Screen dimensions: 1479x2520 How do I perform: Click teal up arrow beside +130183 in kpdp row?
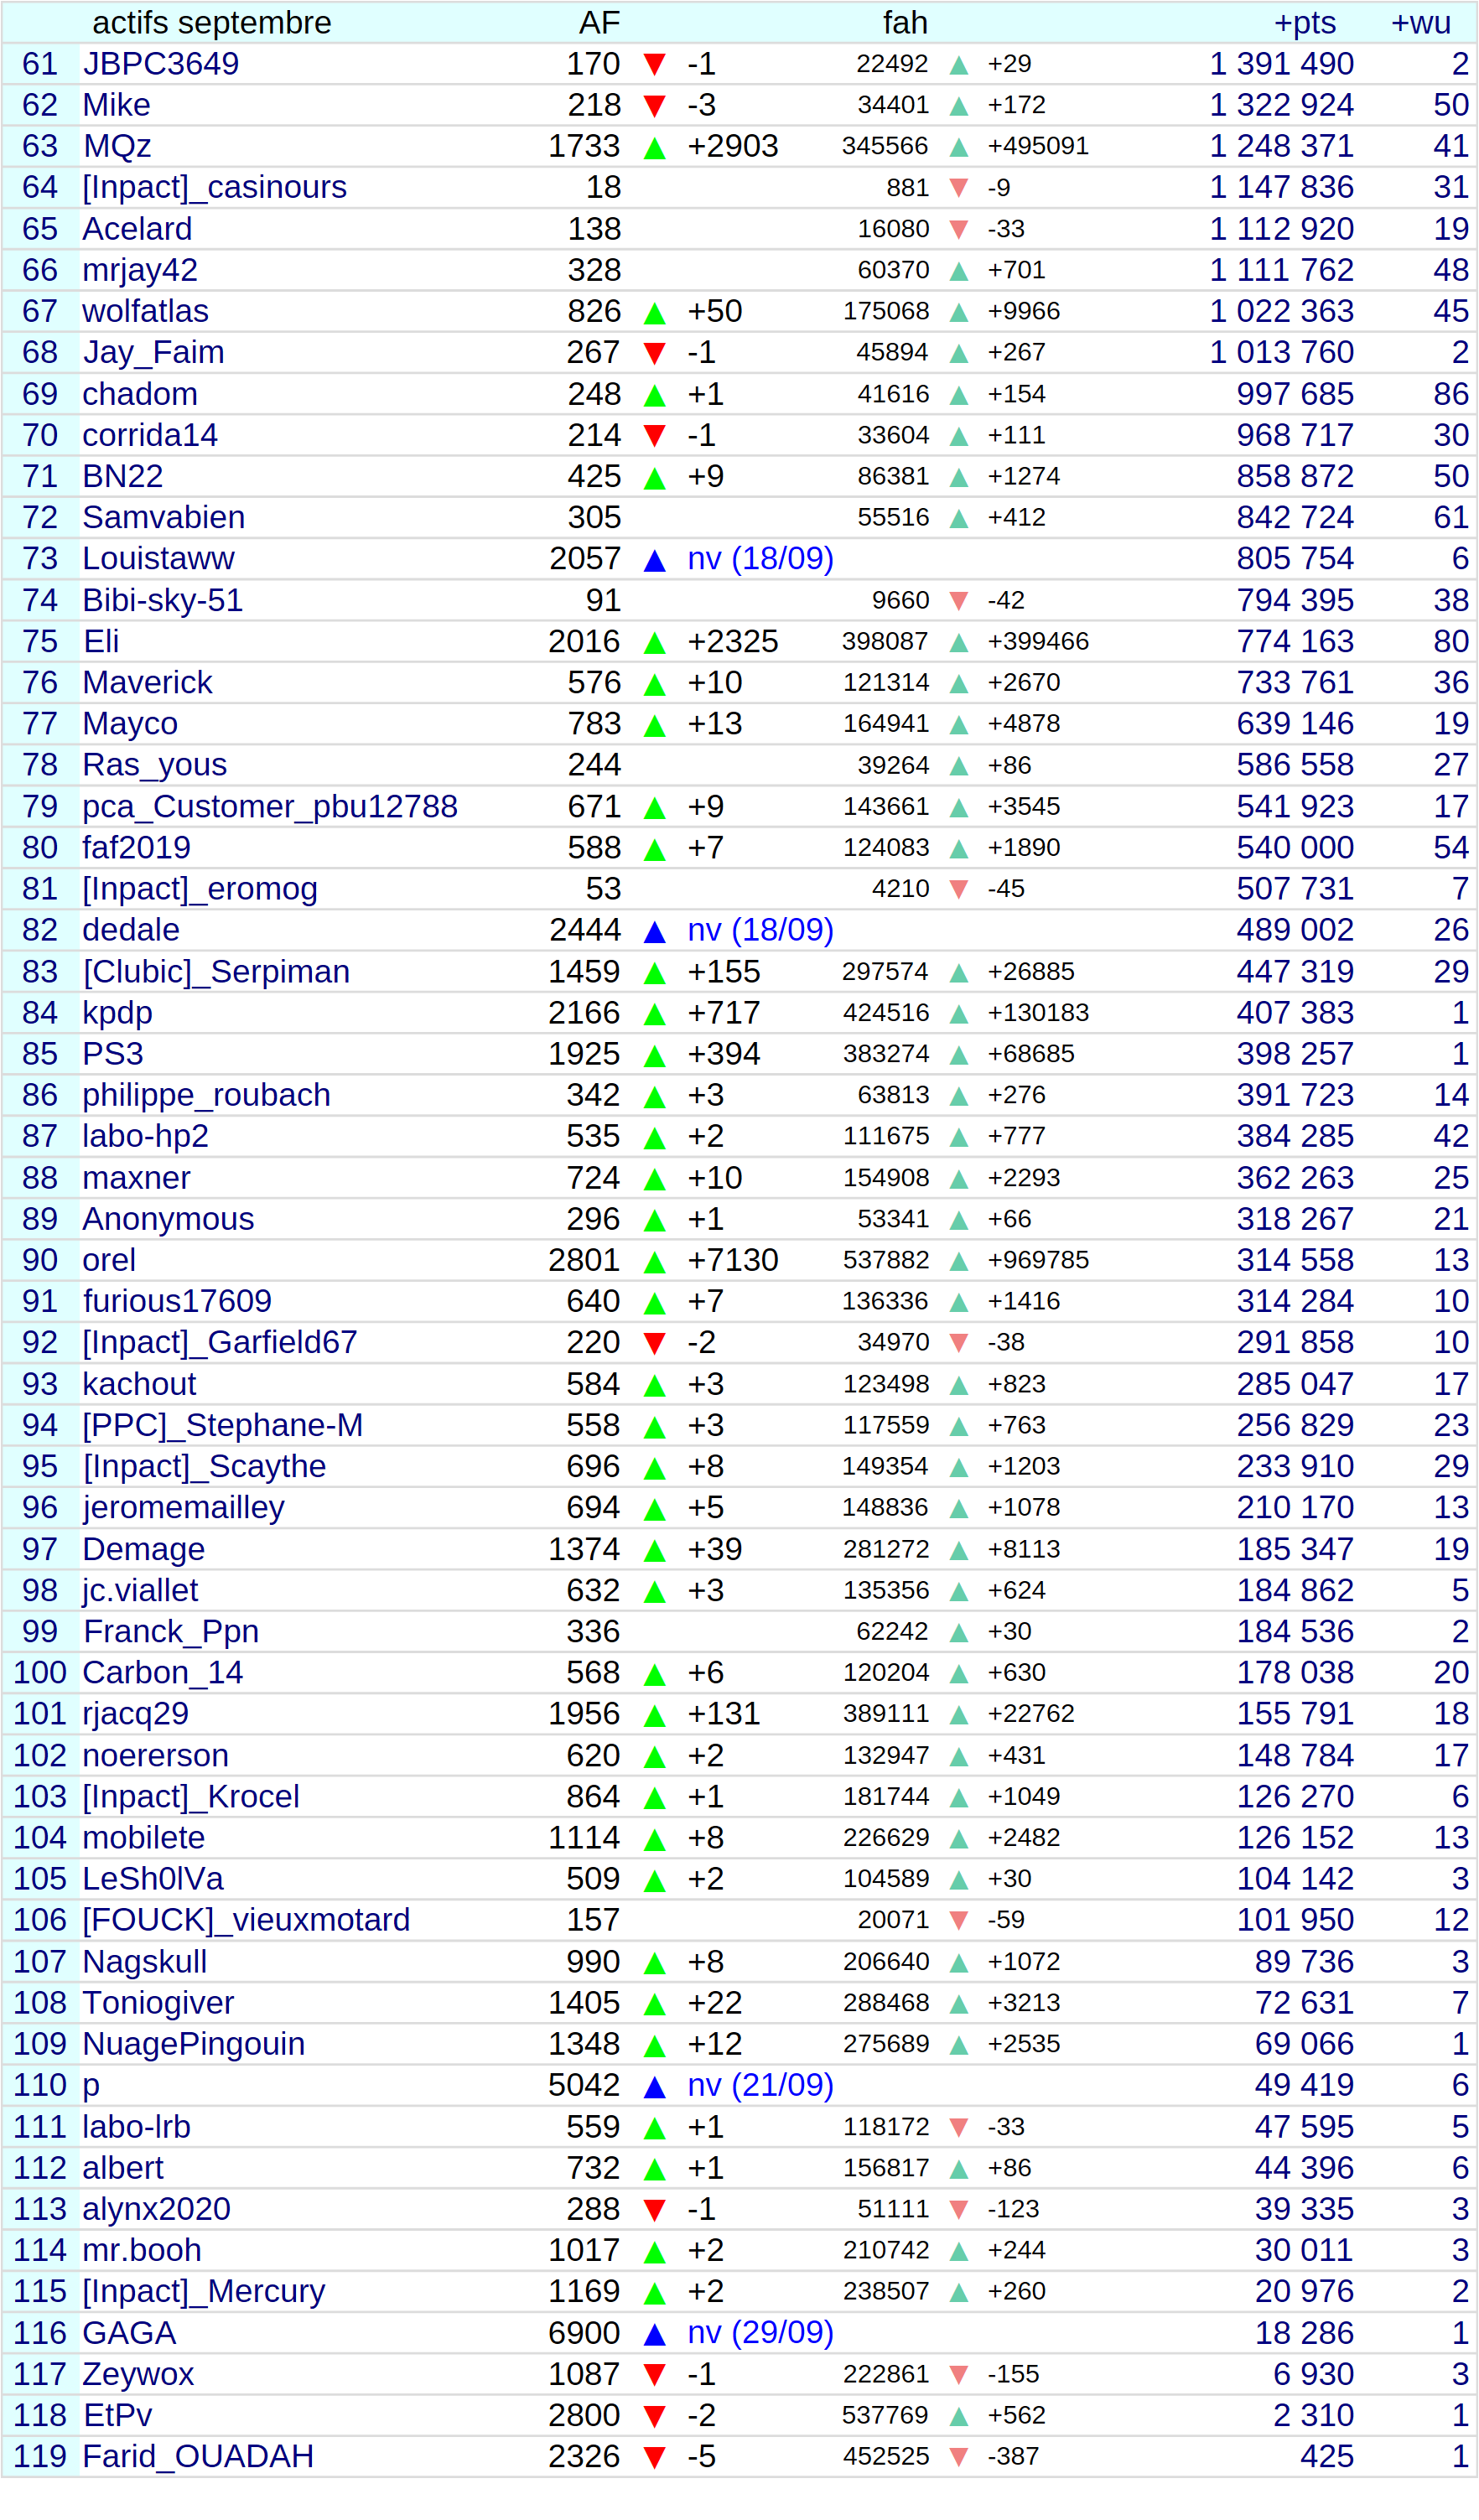[958, 1014]
